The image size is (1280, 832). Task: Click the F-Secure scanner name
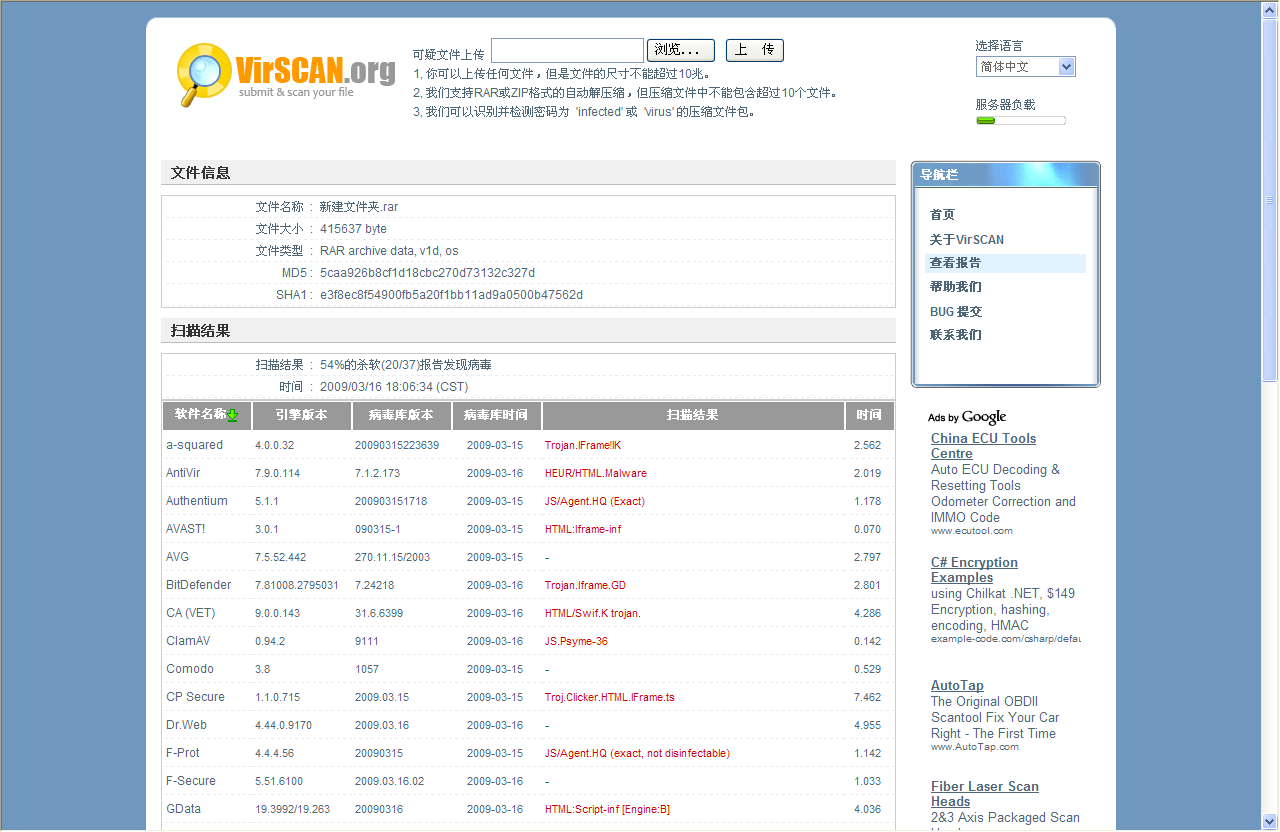click(x=191, y=781)
